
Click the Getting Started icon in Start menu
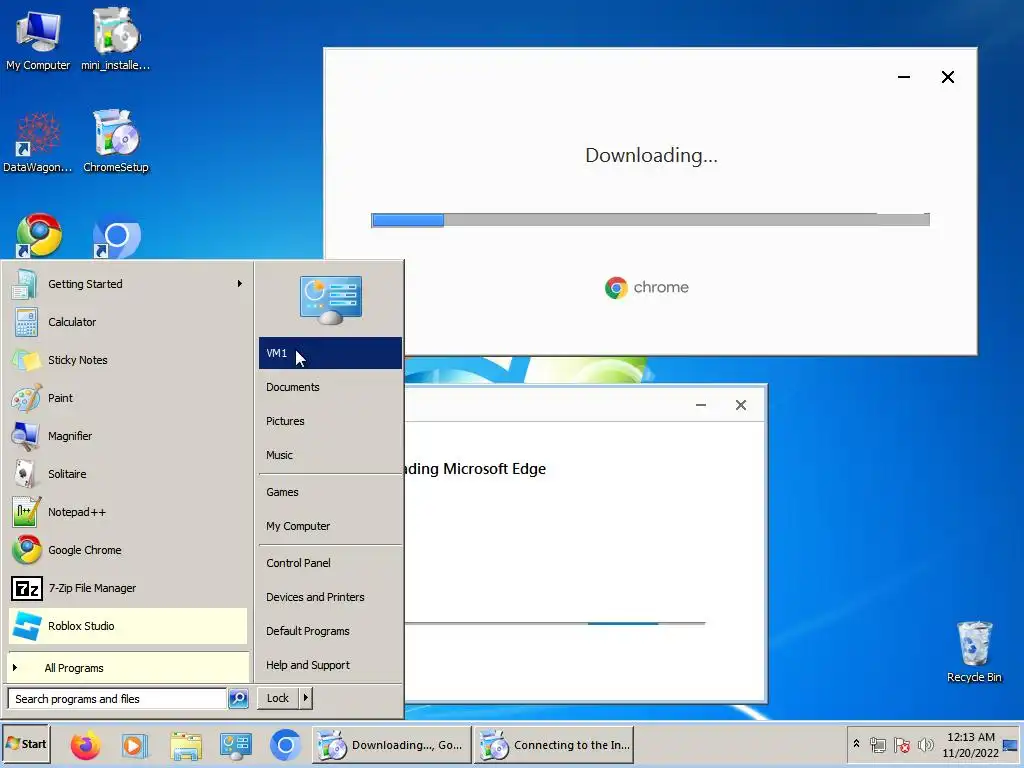(x=25, y=284)
